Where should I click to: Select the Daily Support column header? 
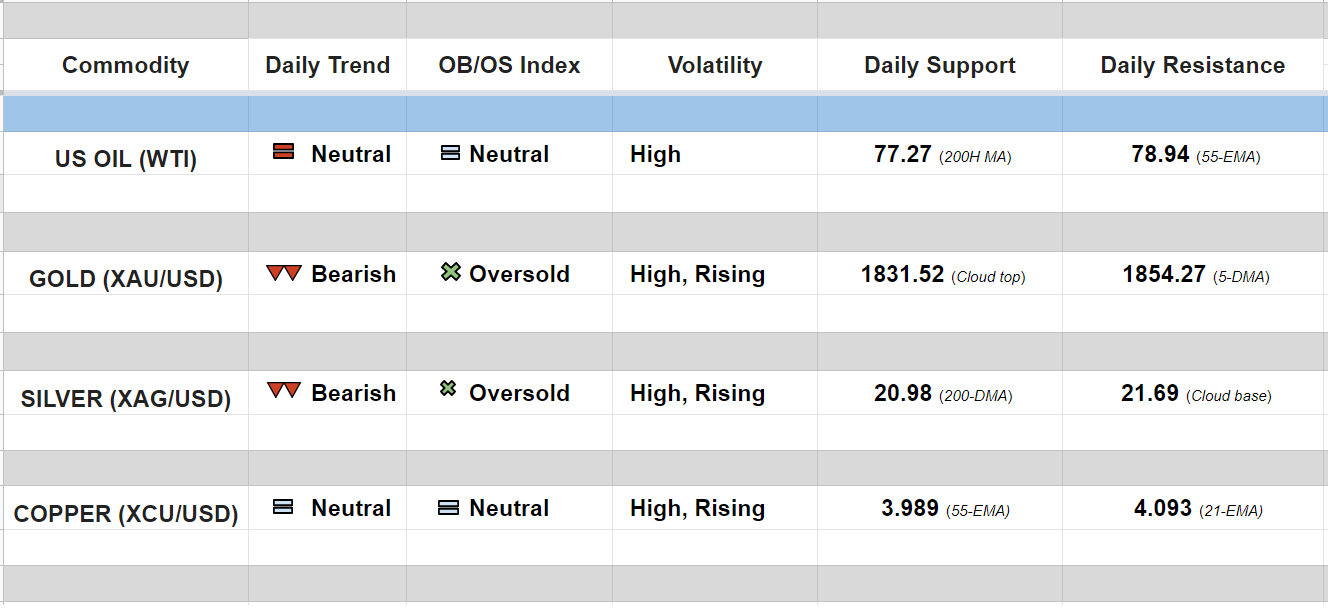[939, 66]
